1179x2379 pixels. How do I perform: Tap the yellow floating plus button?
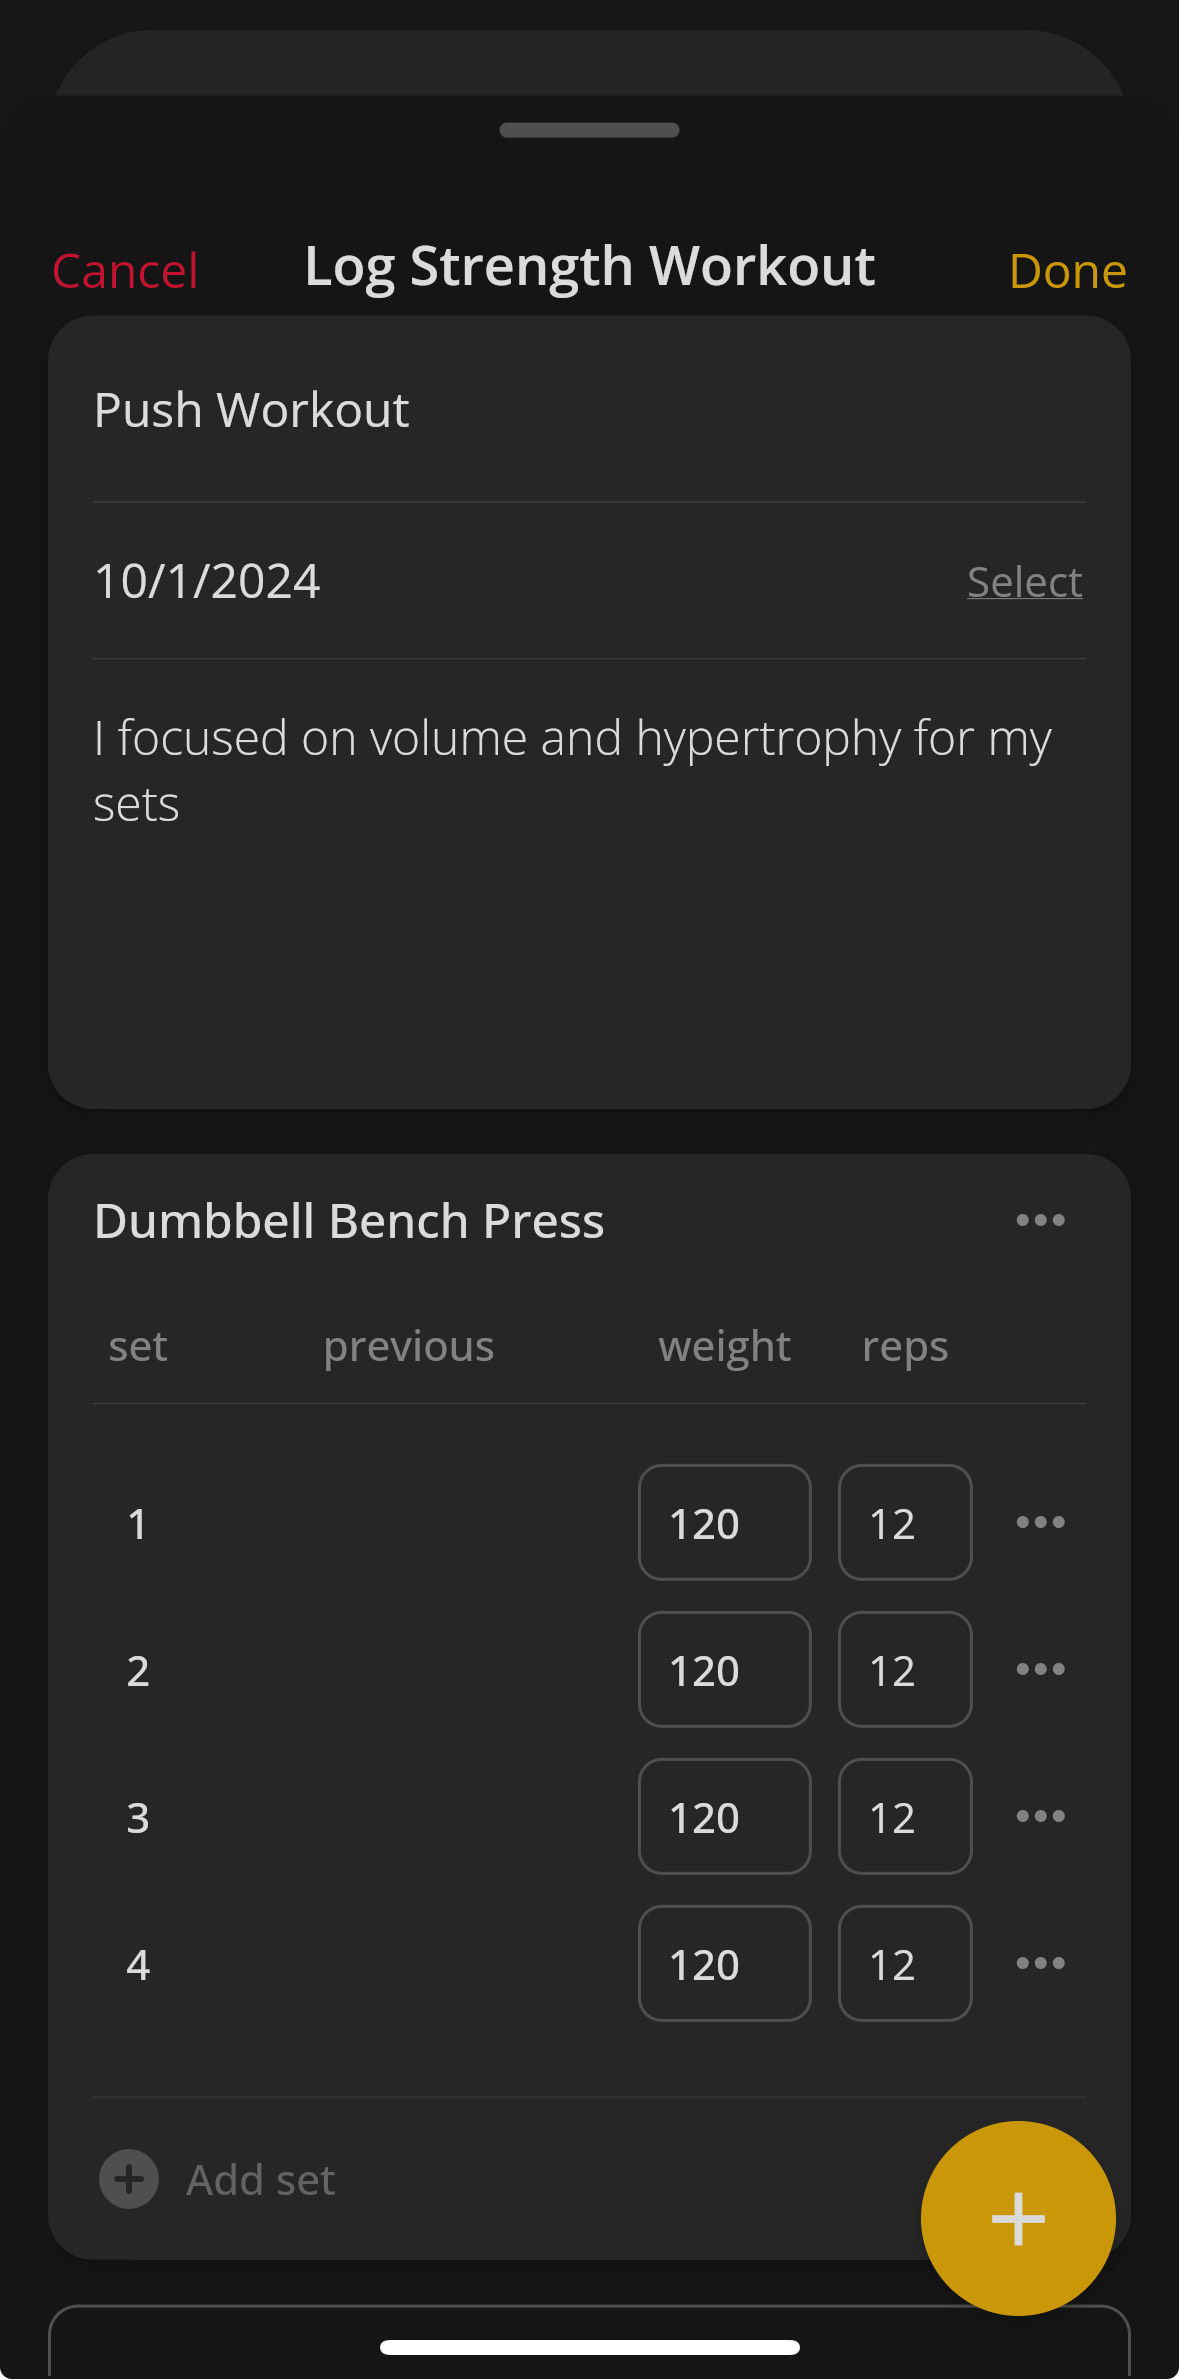(1017, 2218)
